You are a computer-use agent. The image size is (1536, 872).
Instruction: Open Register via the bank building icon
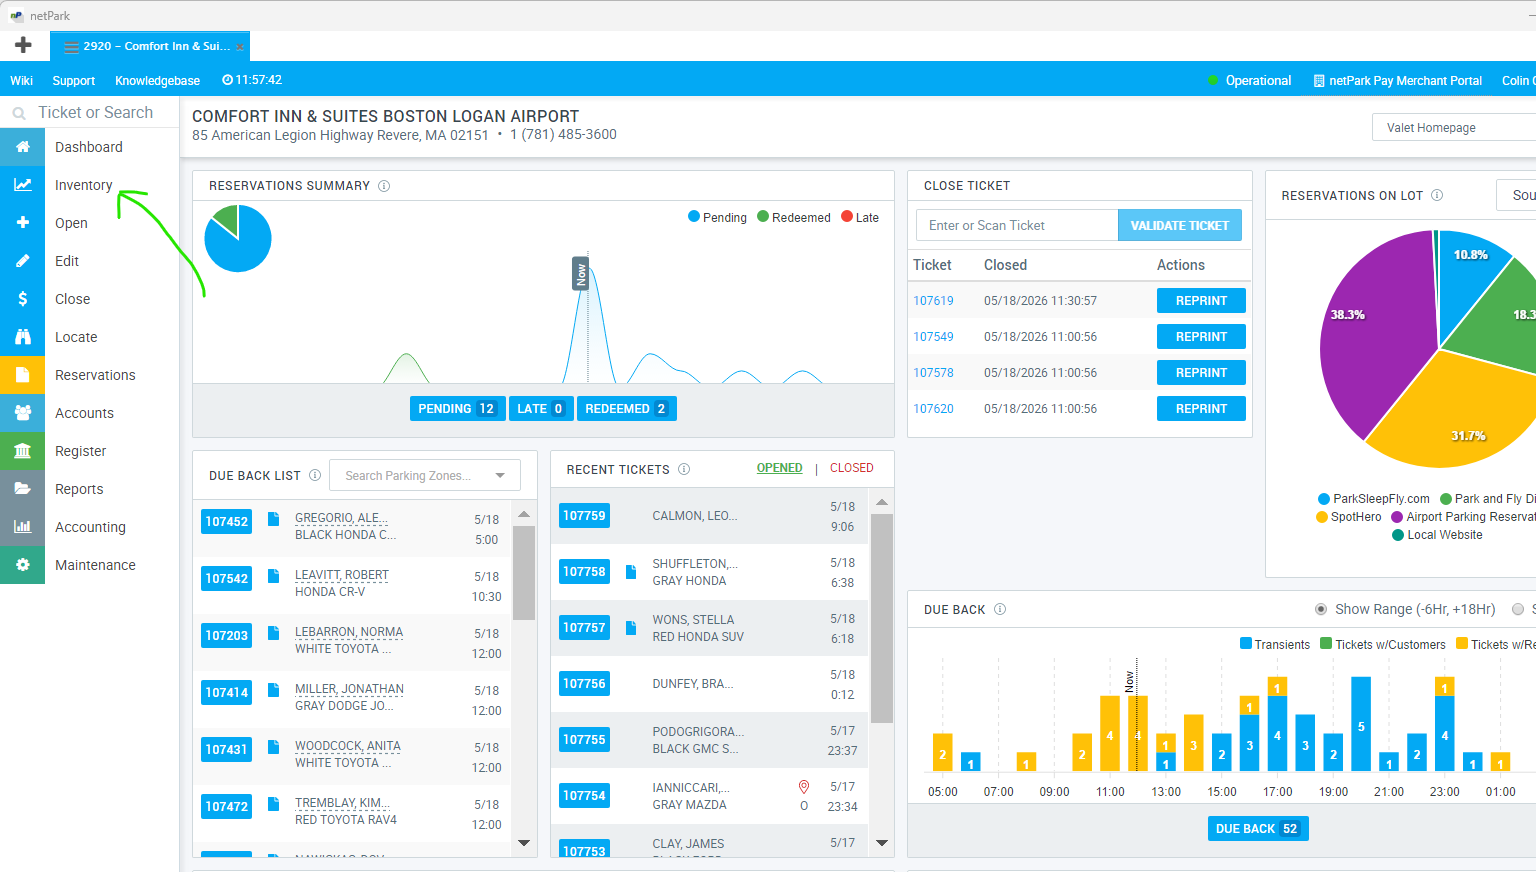[22, 451]
